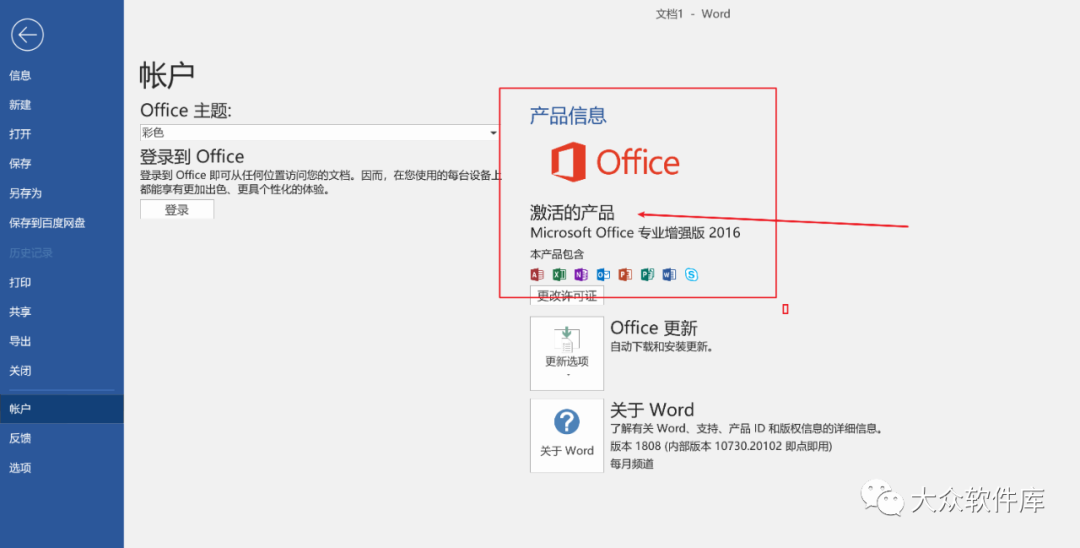The width and height of the screenshot is (1080, 548).
Task: Click the 更改许可证 button
Action: pos(567,296)
